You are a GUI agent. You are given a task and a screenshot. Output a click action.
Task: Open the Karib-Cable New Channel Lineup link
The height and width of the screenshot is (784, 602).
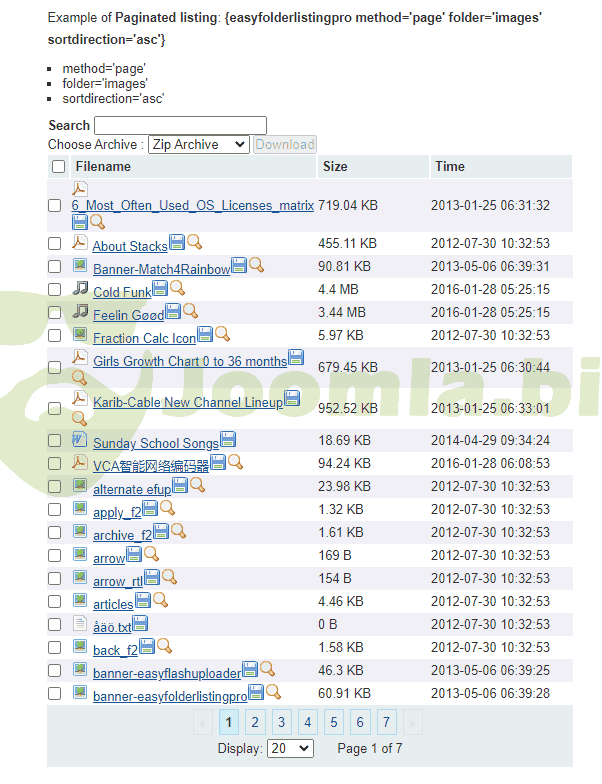click(188, 403)
